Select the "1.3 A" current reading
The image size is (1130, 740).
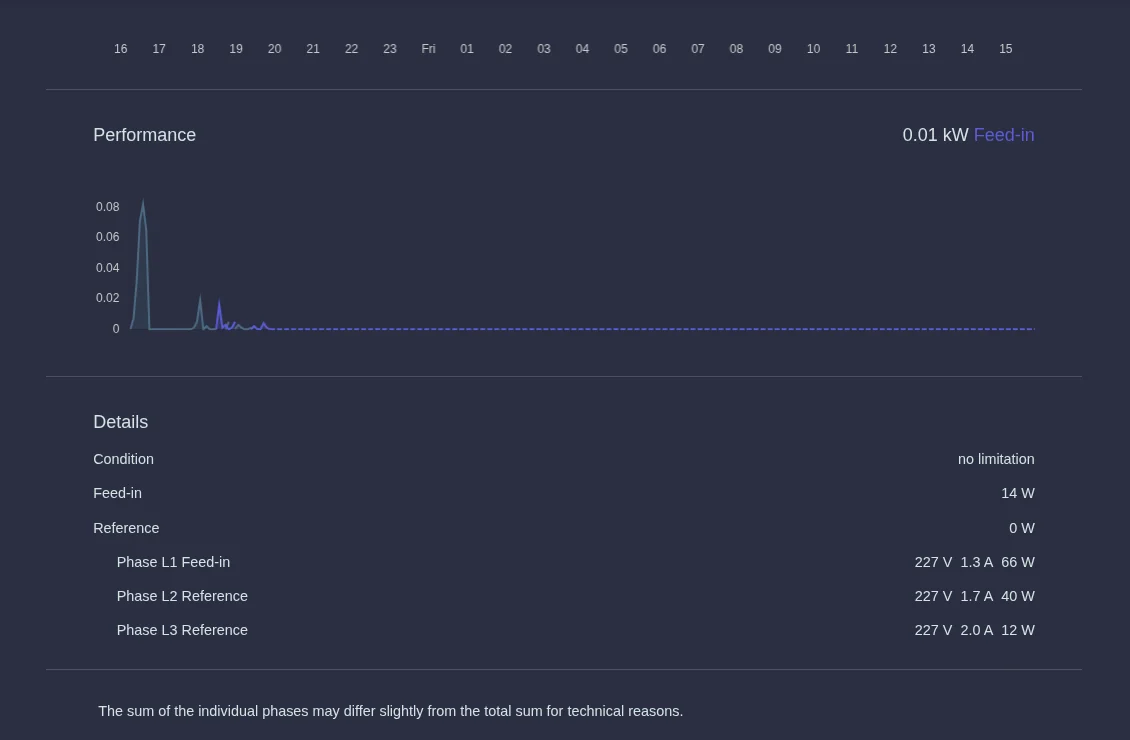point(976,562)
